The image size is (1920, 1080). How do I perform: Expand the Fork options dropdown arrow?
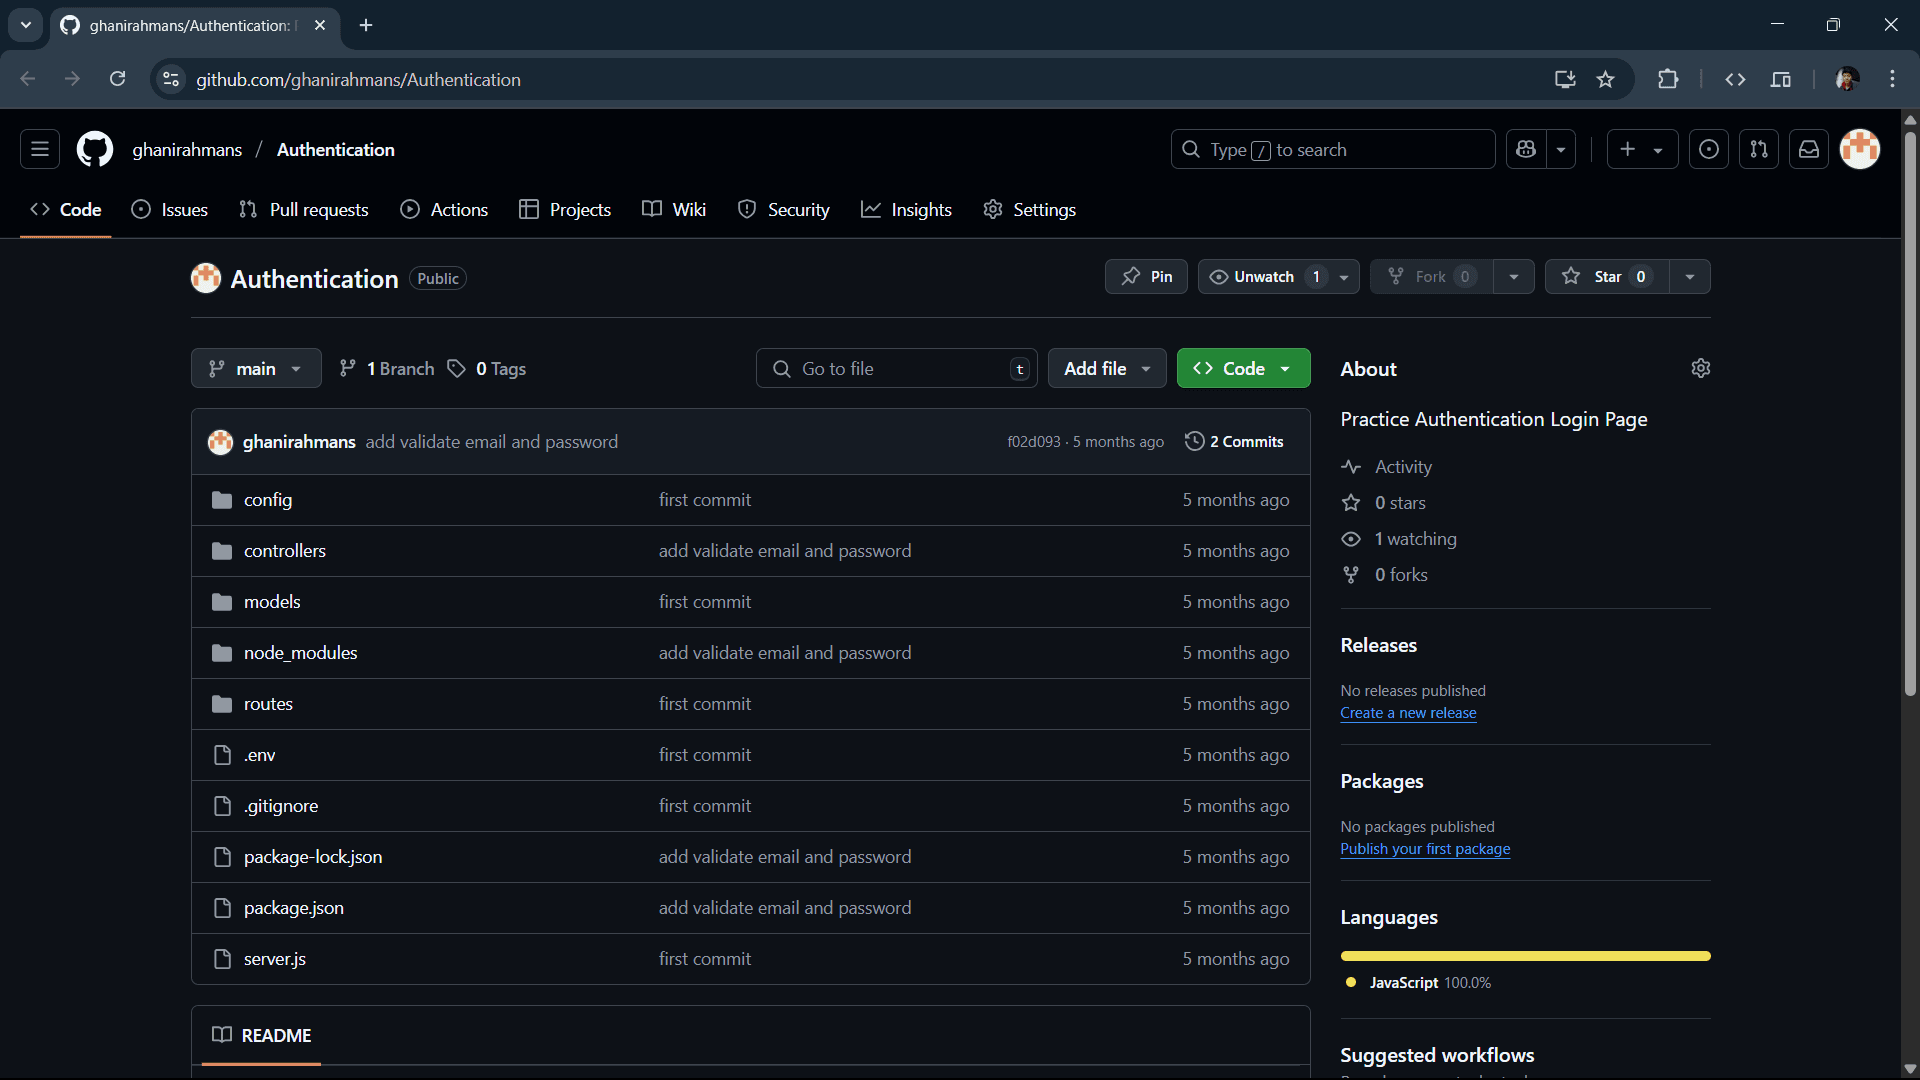click(x=1514, y=277)
